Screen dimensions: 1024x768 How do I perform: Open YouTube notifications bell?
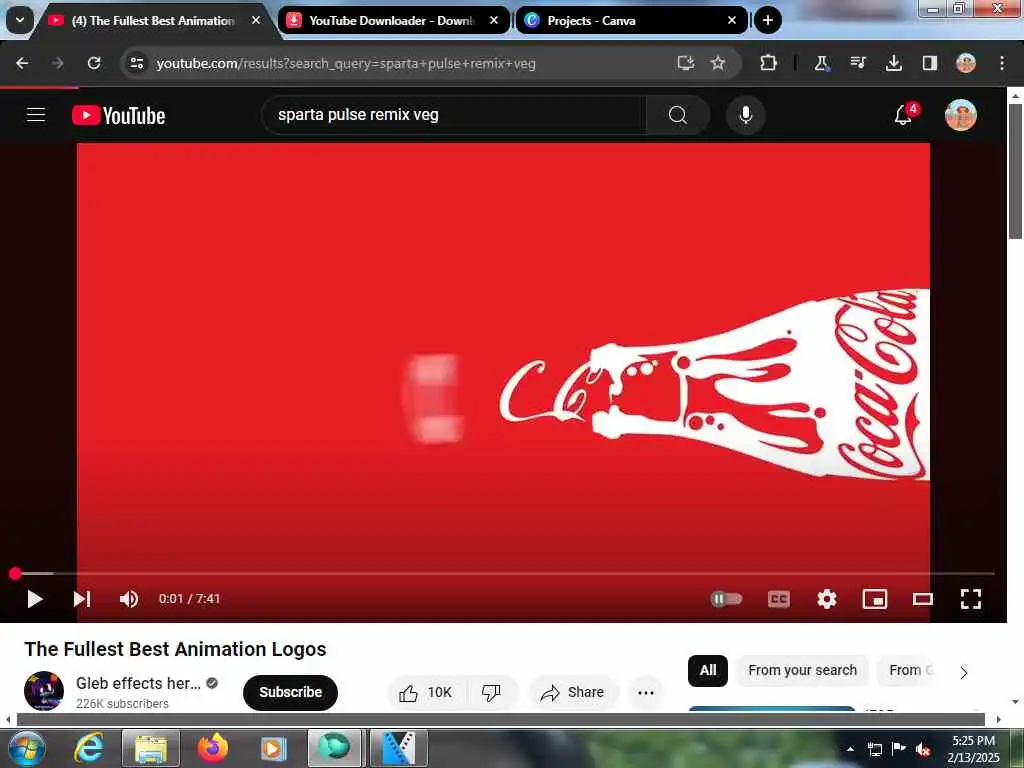(x=904, y=115)
